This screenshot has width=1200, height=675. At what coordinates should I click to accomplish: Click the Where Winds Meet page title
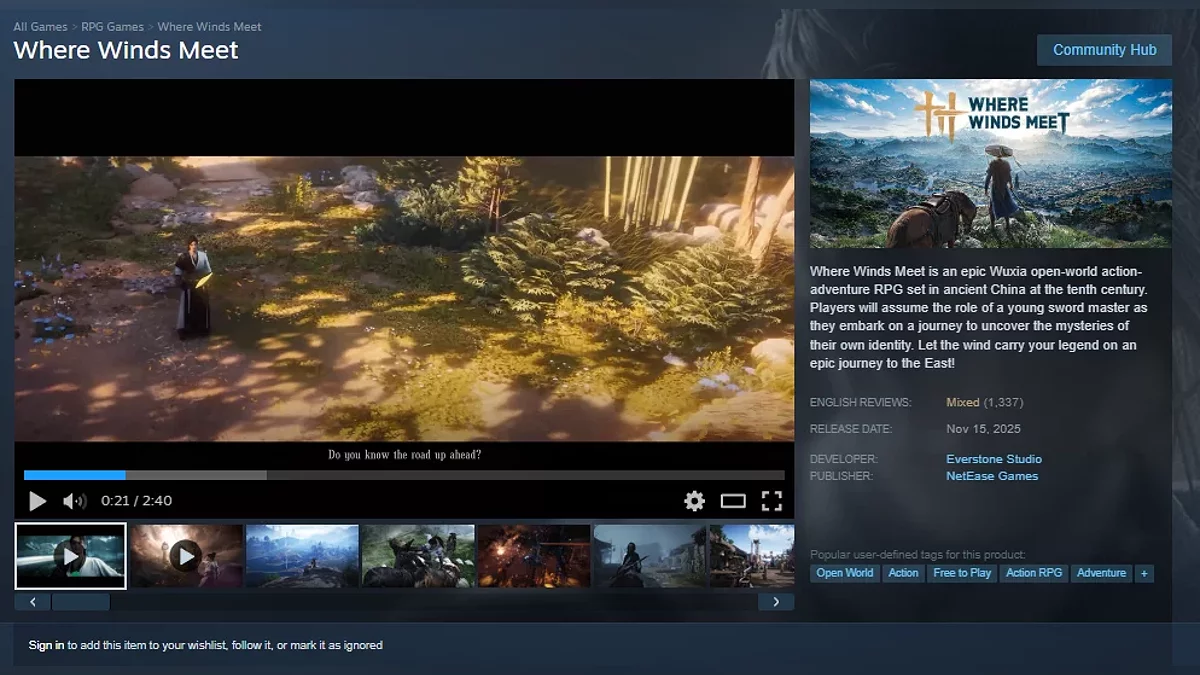126,50
